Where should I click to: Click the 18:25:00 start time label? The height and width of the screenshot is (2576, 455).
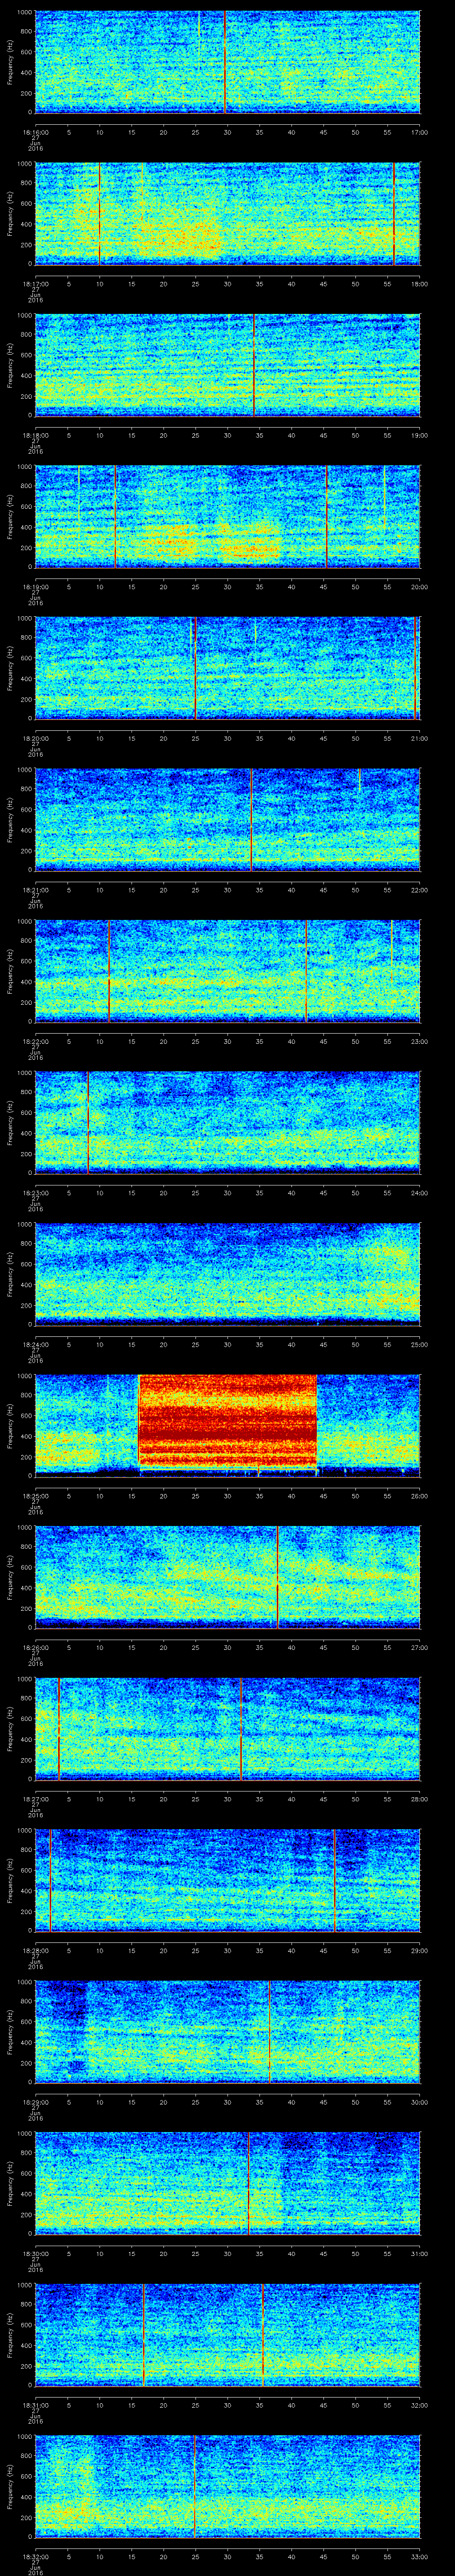pos(36,1496)
